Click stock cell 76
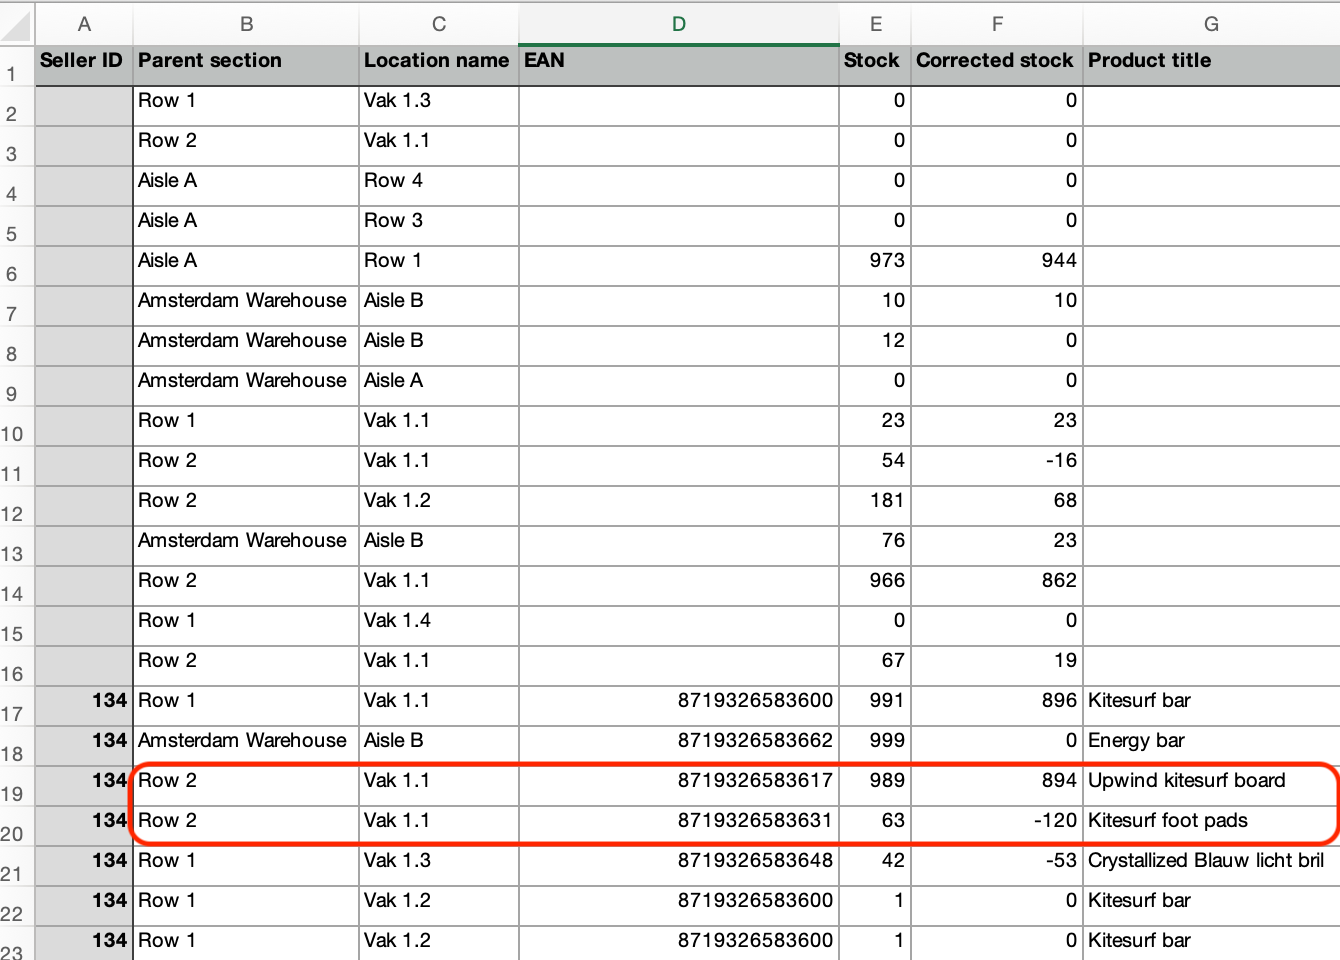Viewport: 1340px width, 960px height. 875,546
